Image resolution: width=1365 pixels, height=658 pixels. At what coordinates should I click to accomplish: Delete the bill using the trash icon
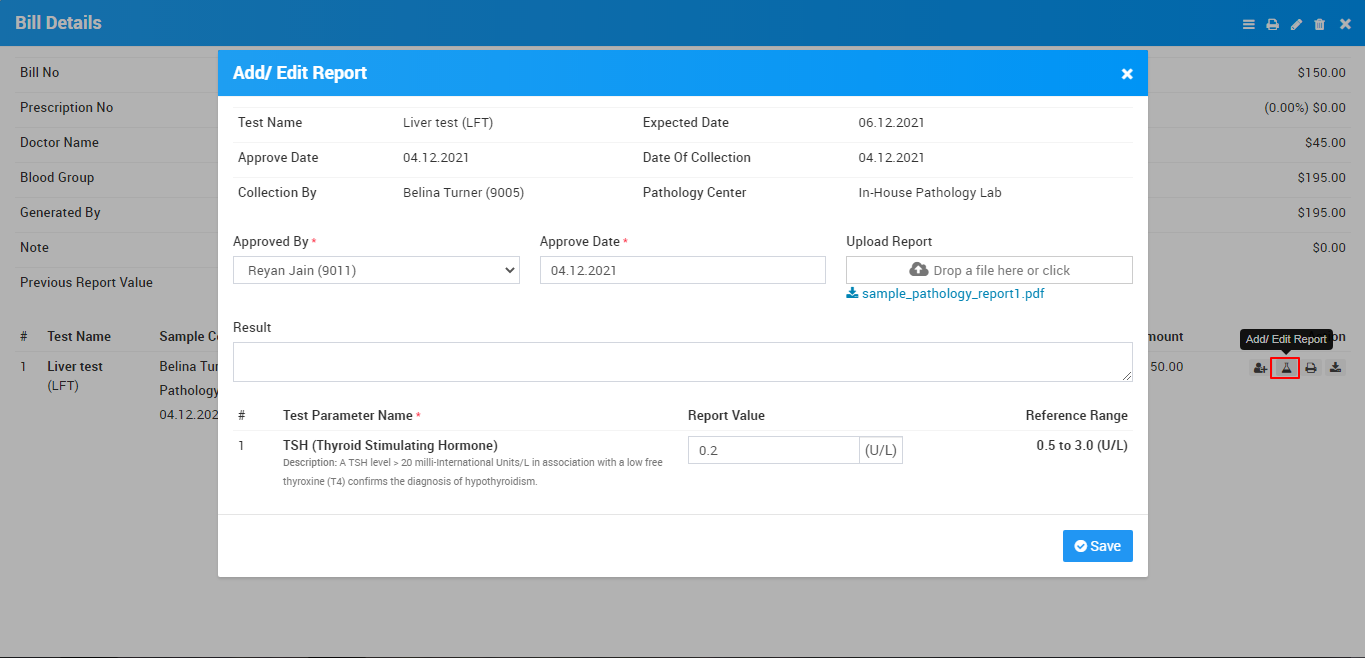1320,24
